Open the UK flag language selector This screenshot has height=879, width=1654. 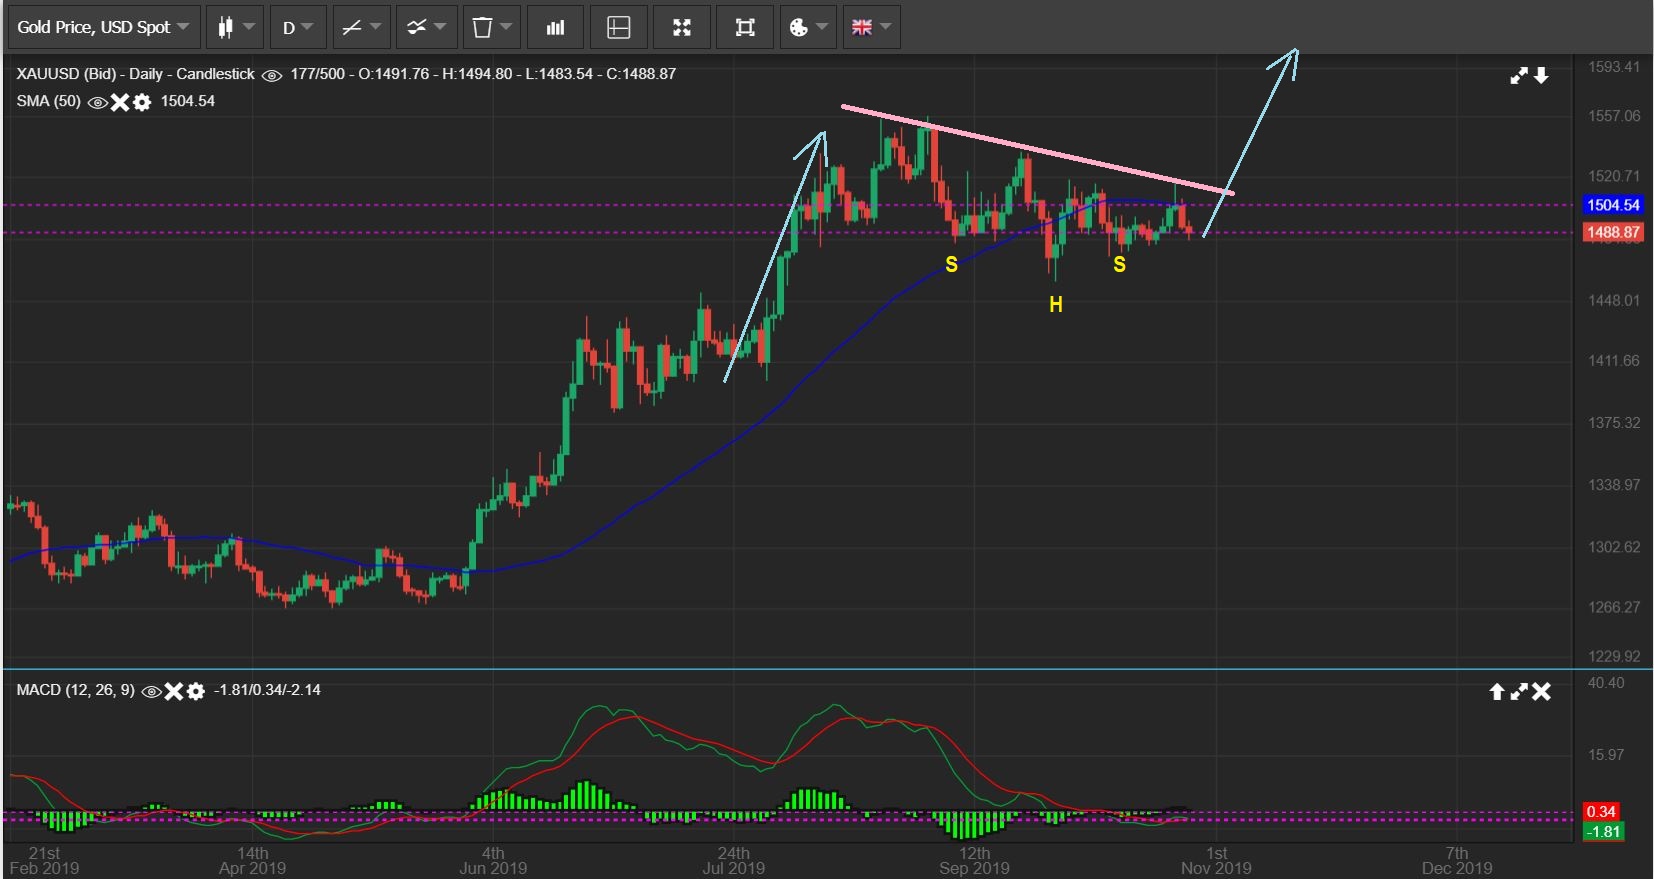pos(871,27)
